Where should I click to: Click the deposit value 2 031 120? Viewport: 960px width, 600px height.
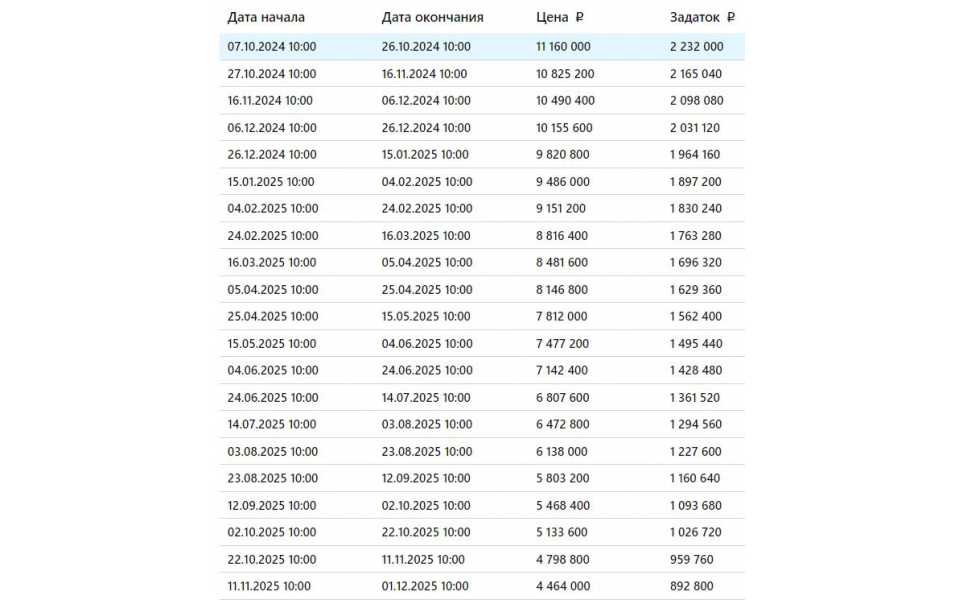(695, 128)
